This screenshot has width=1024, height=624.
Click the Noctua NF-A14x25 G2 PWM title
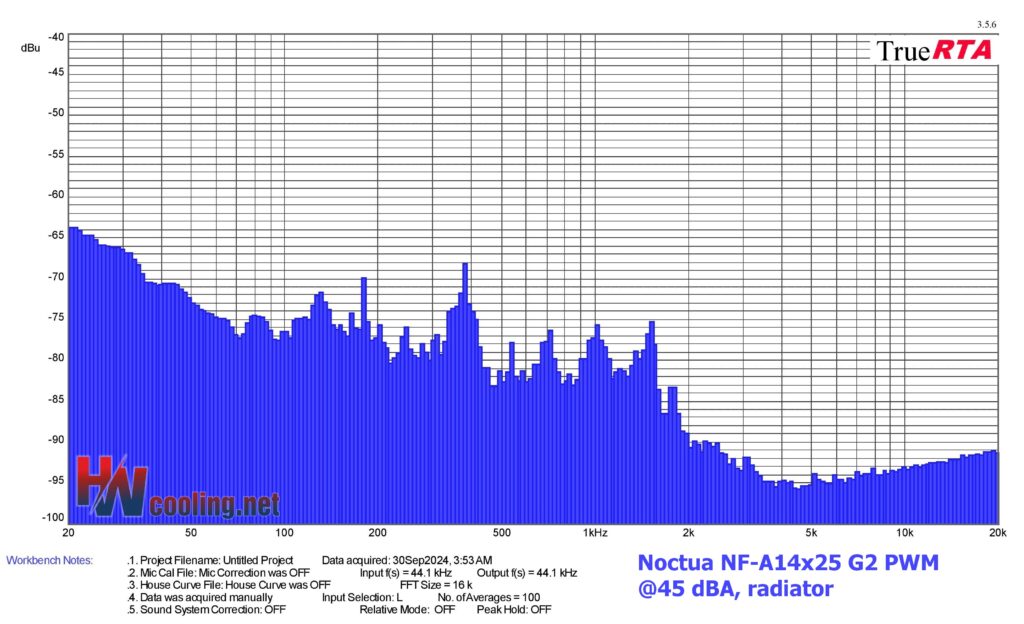788,563
